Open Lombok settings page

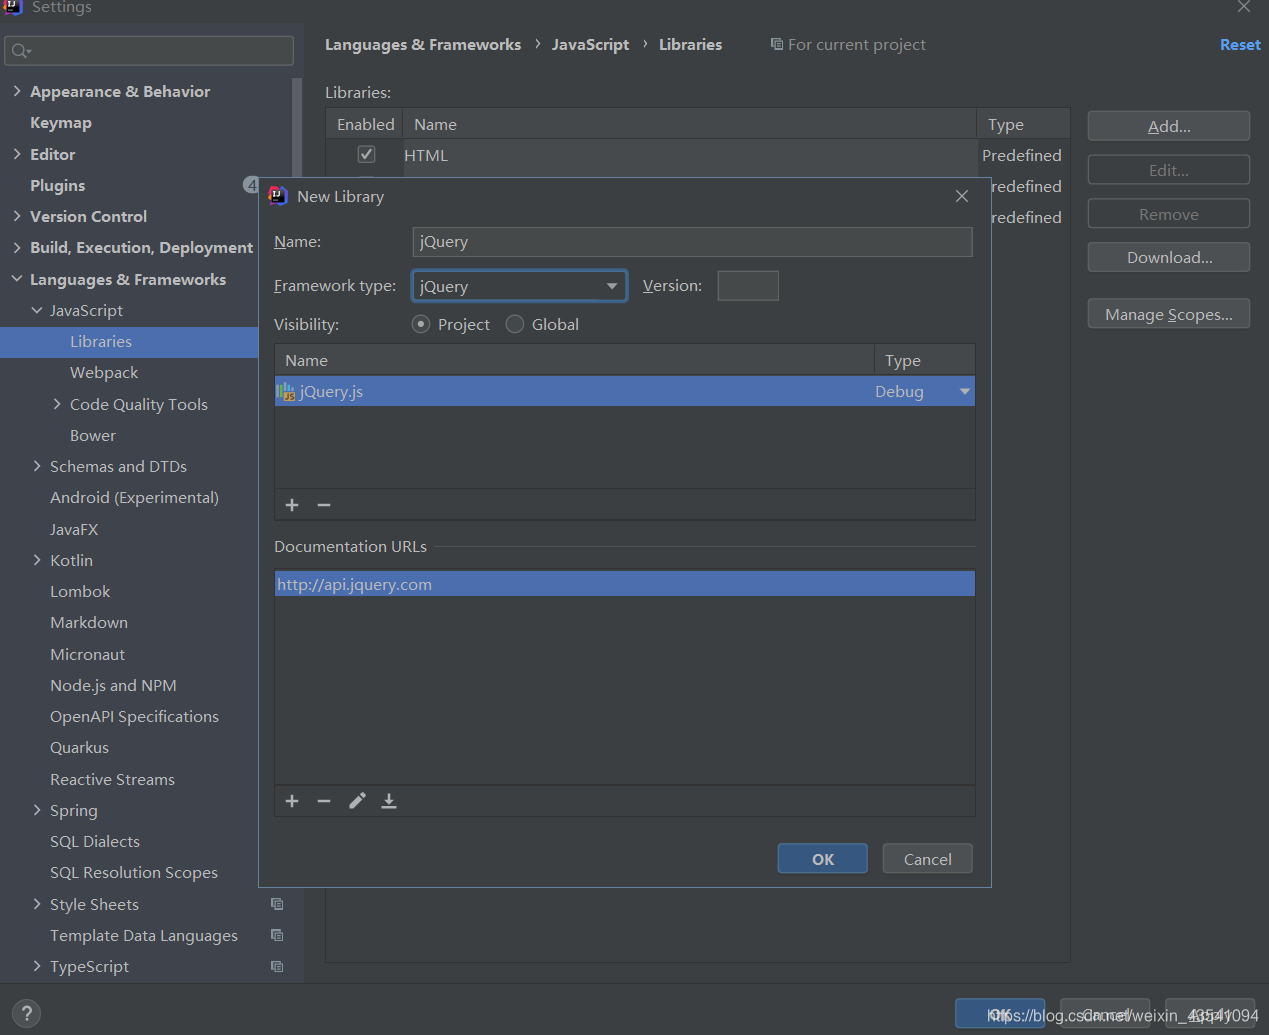point(80,591)
